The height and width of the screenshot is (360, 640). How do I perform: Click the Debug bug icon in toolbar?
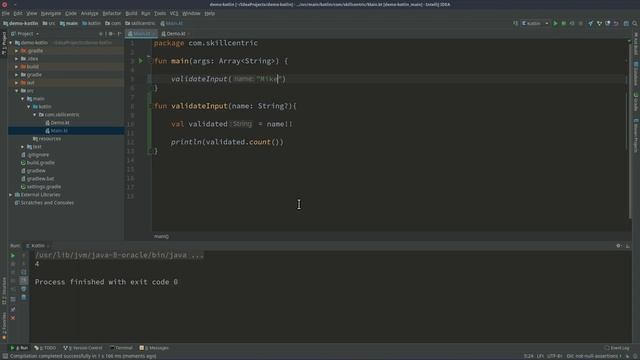coord(564,24)
